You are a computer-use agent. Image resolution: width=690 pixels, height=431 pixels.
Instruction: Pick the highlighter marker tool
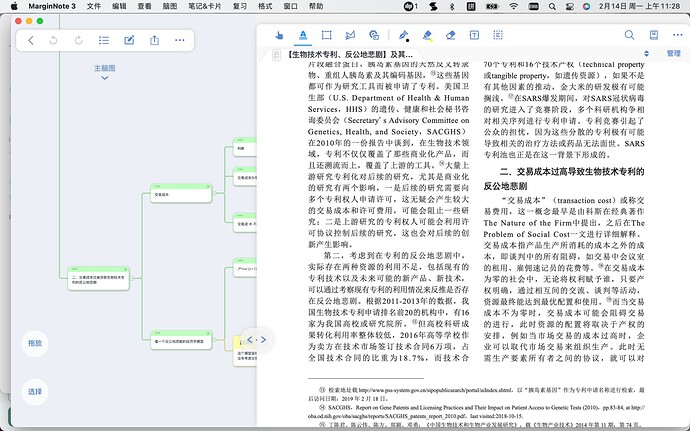click(427, 35)
